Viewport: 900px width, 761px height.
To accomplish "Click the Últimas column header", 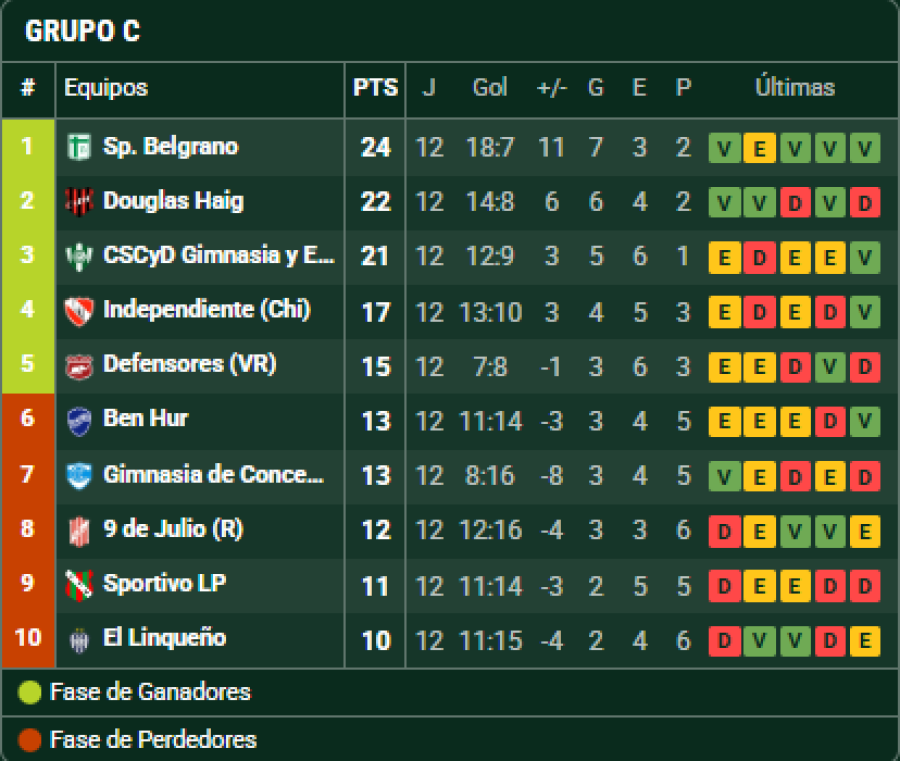I will (x=794, y=88).
